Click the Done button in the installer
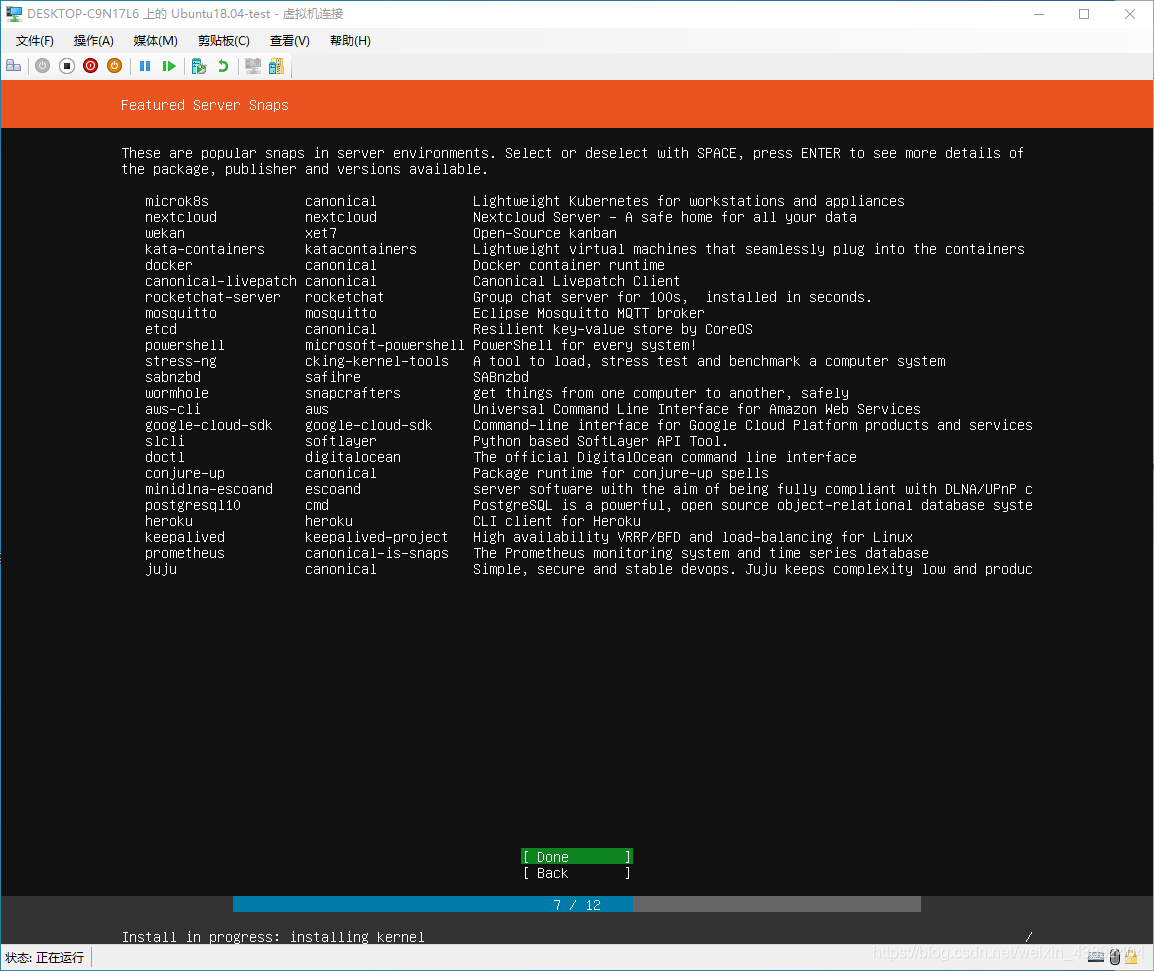The image size is (1154, 971). coord(577,857)
